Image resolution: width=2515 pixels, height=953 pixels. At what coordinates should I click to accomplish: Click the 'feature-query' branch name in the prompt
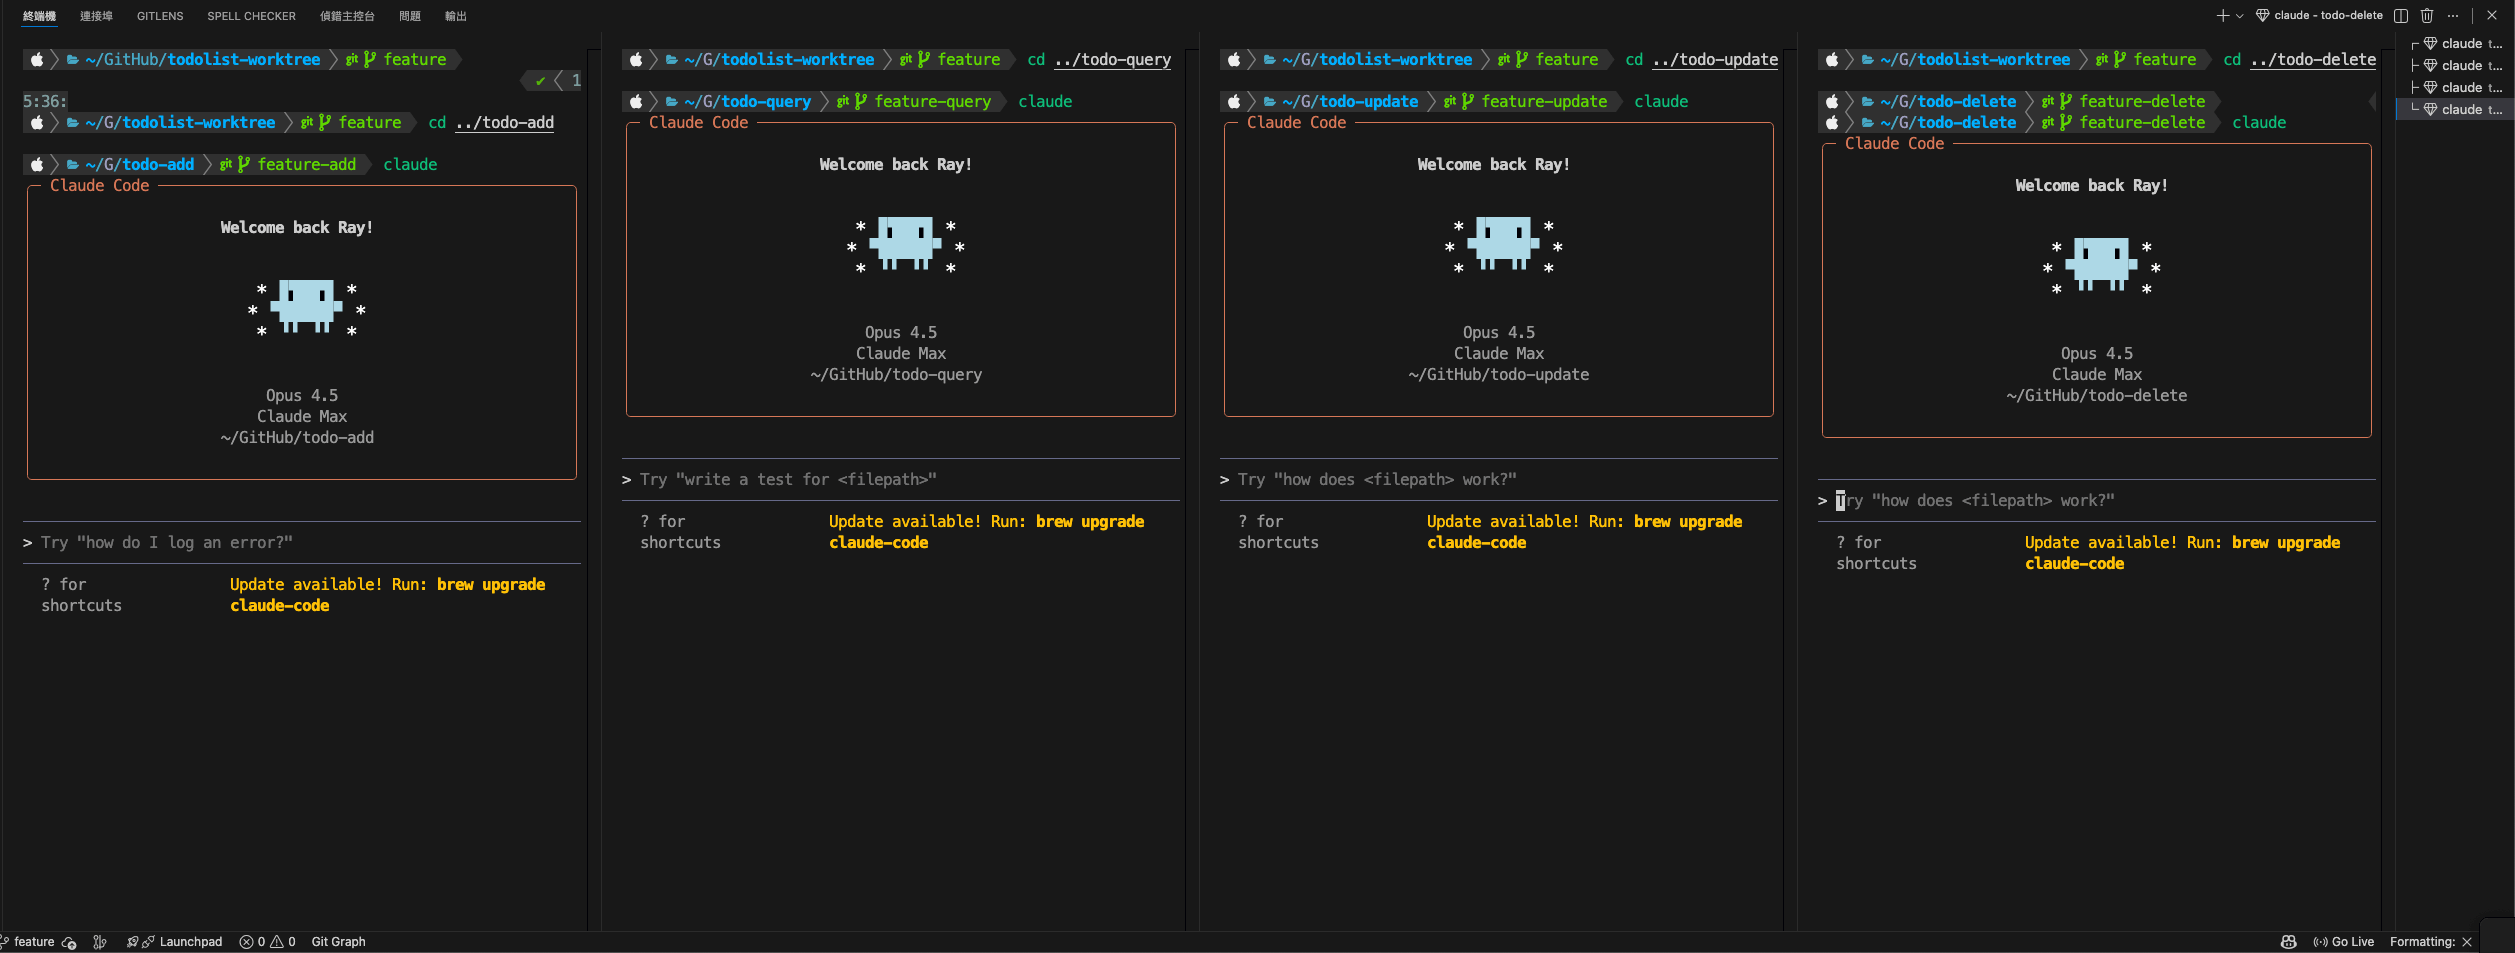click(933, 102)
